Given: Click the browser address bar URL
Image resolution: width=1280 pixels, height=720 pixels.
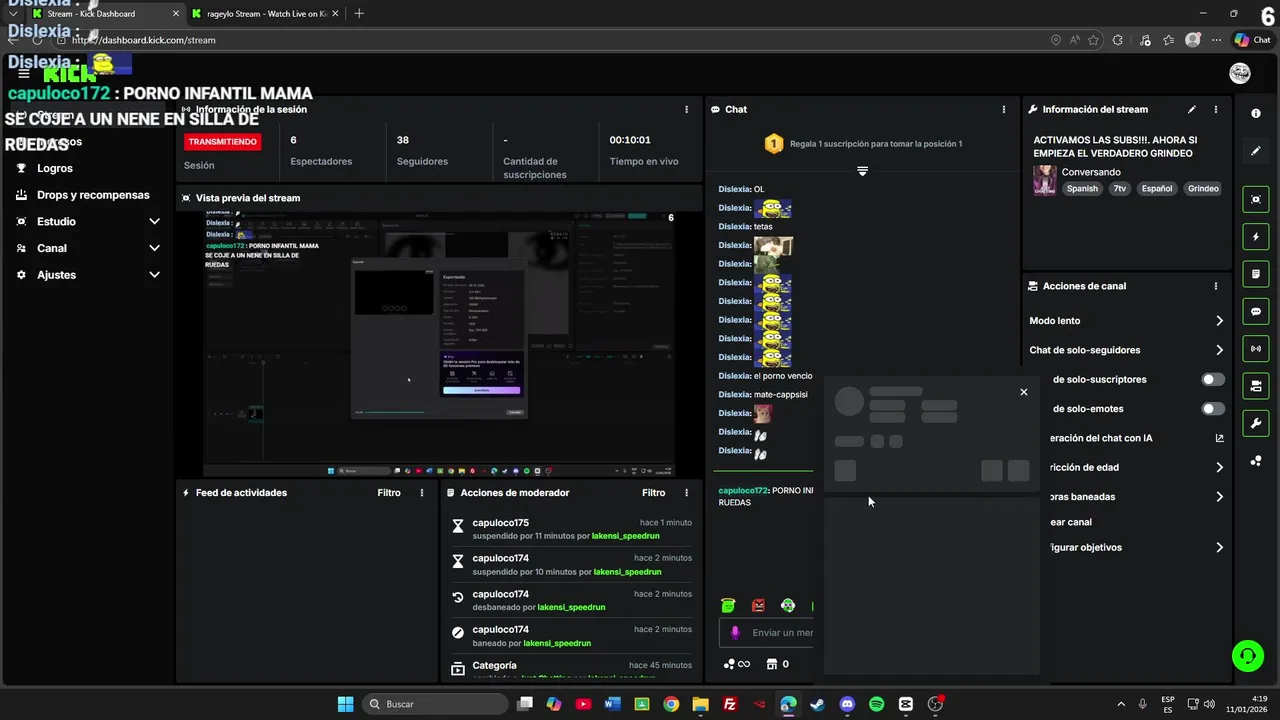Looking at the screenshot, I should (143, 40).
